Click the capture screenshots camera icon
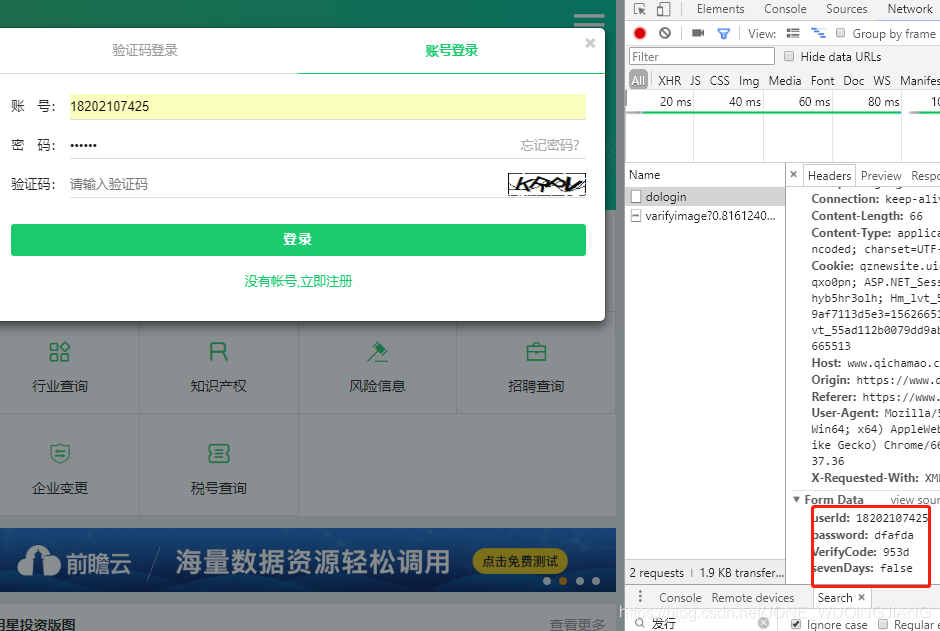Viewport: 940px width, 631px height. pyautogui.click(x=698, y=33)
